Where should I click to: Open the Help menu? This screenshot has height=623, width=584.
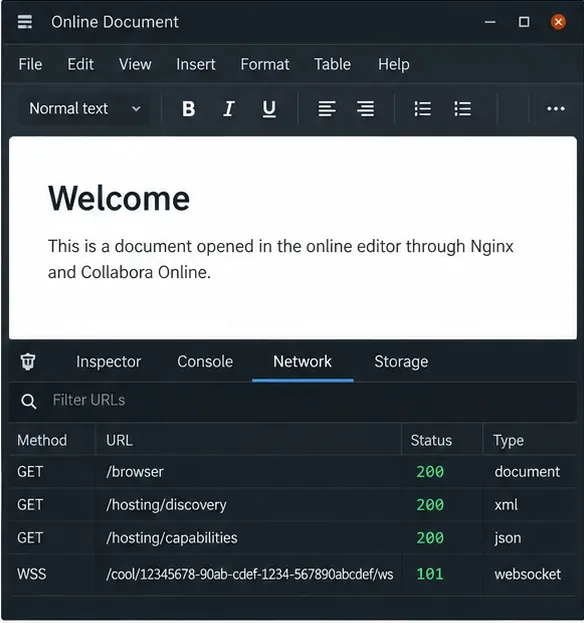pos(394,64)
